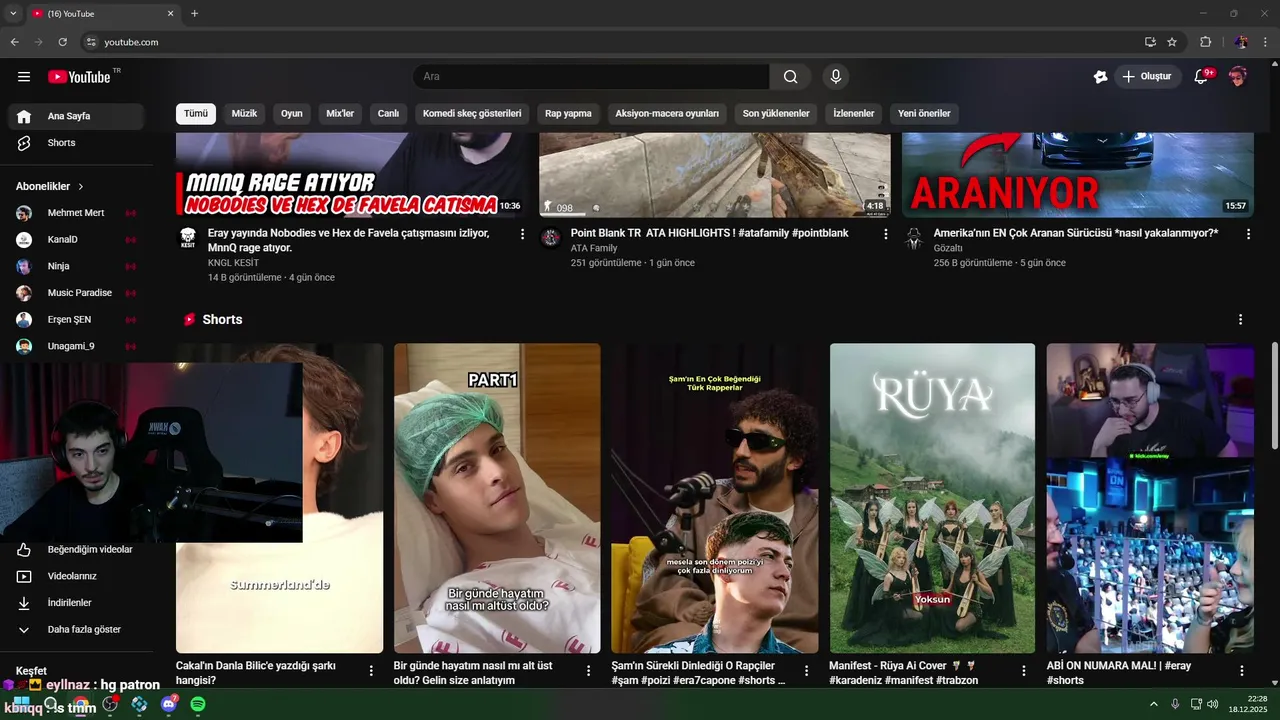Select the Mix'ler filter chip
This screenshot has height=720, width=1280.
(x=340, y=114)
